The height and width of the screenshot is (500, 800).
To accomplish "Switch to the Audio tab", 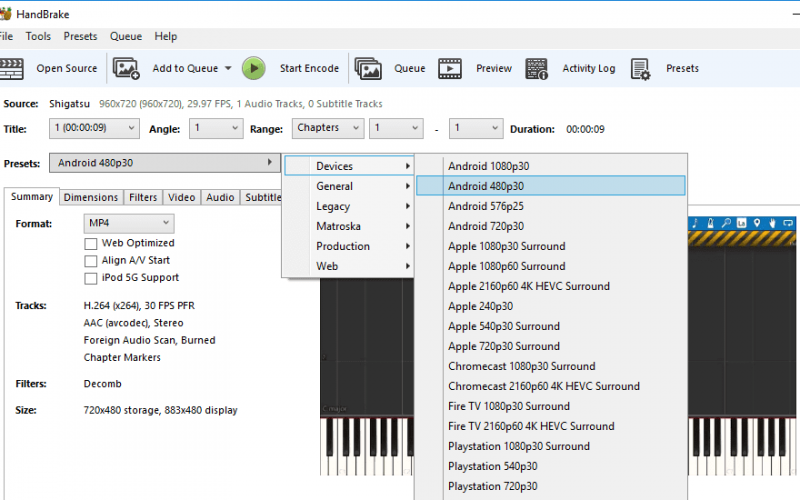I will 220,197.
